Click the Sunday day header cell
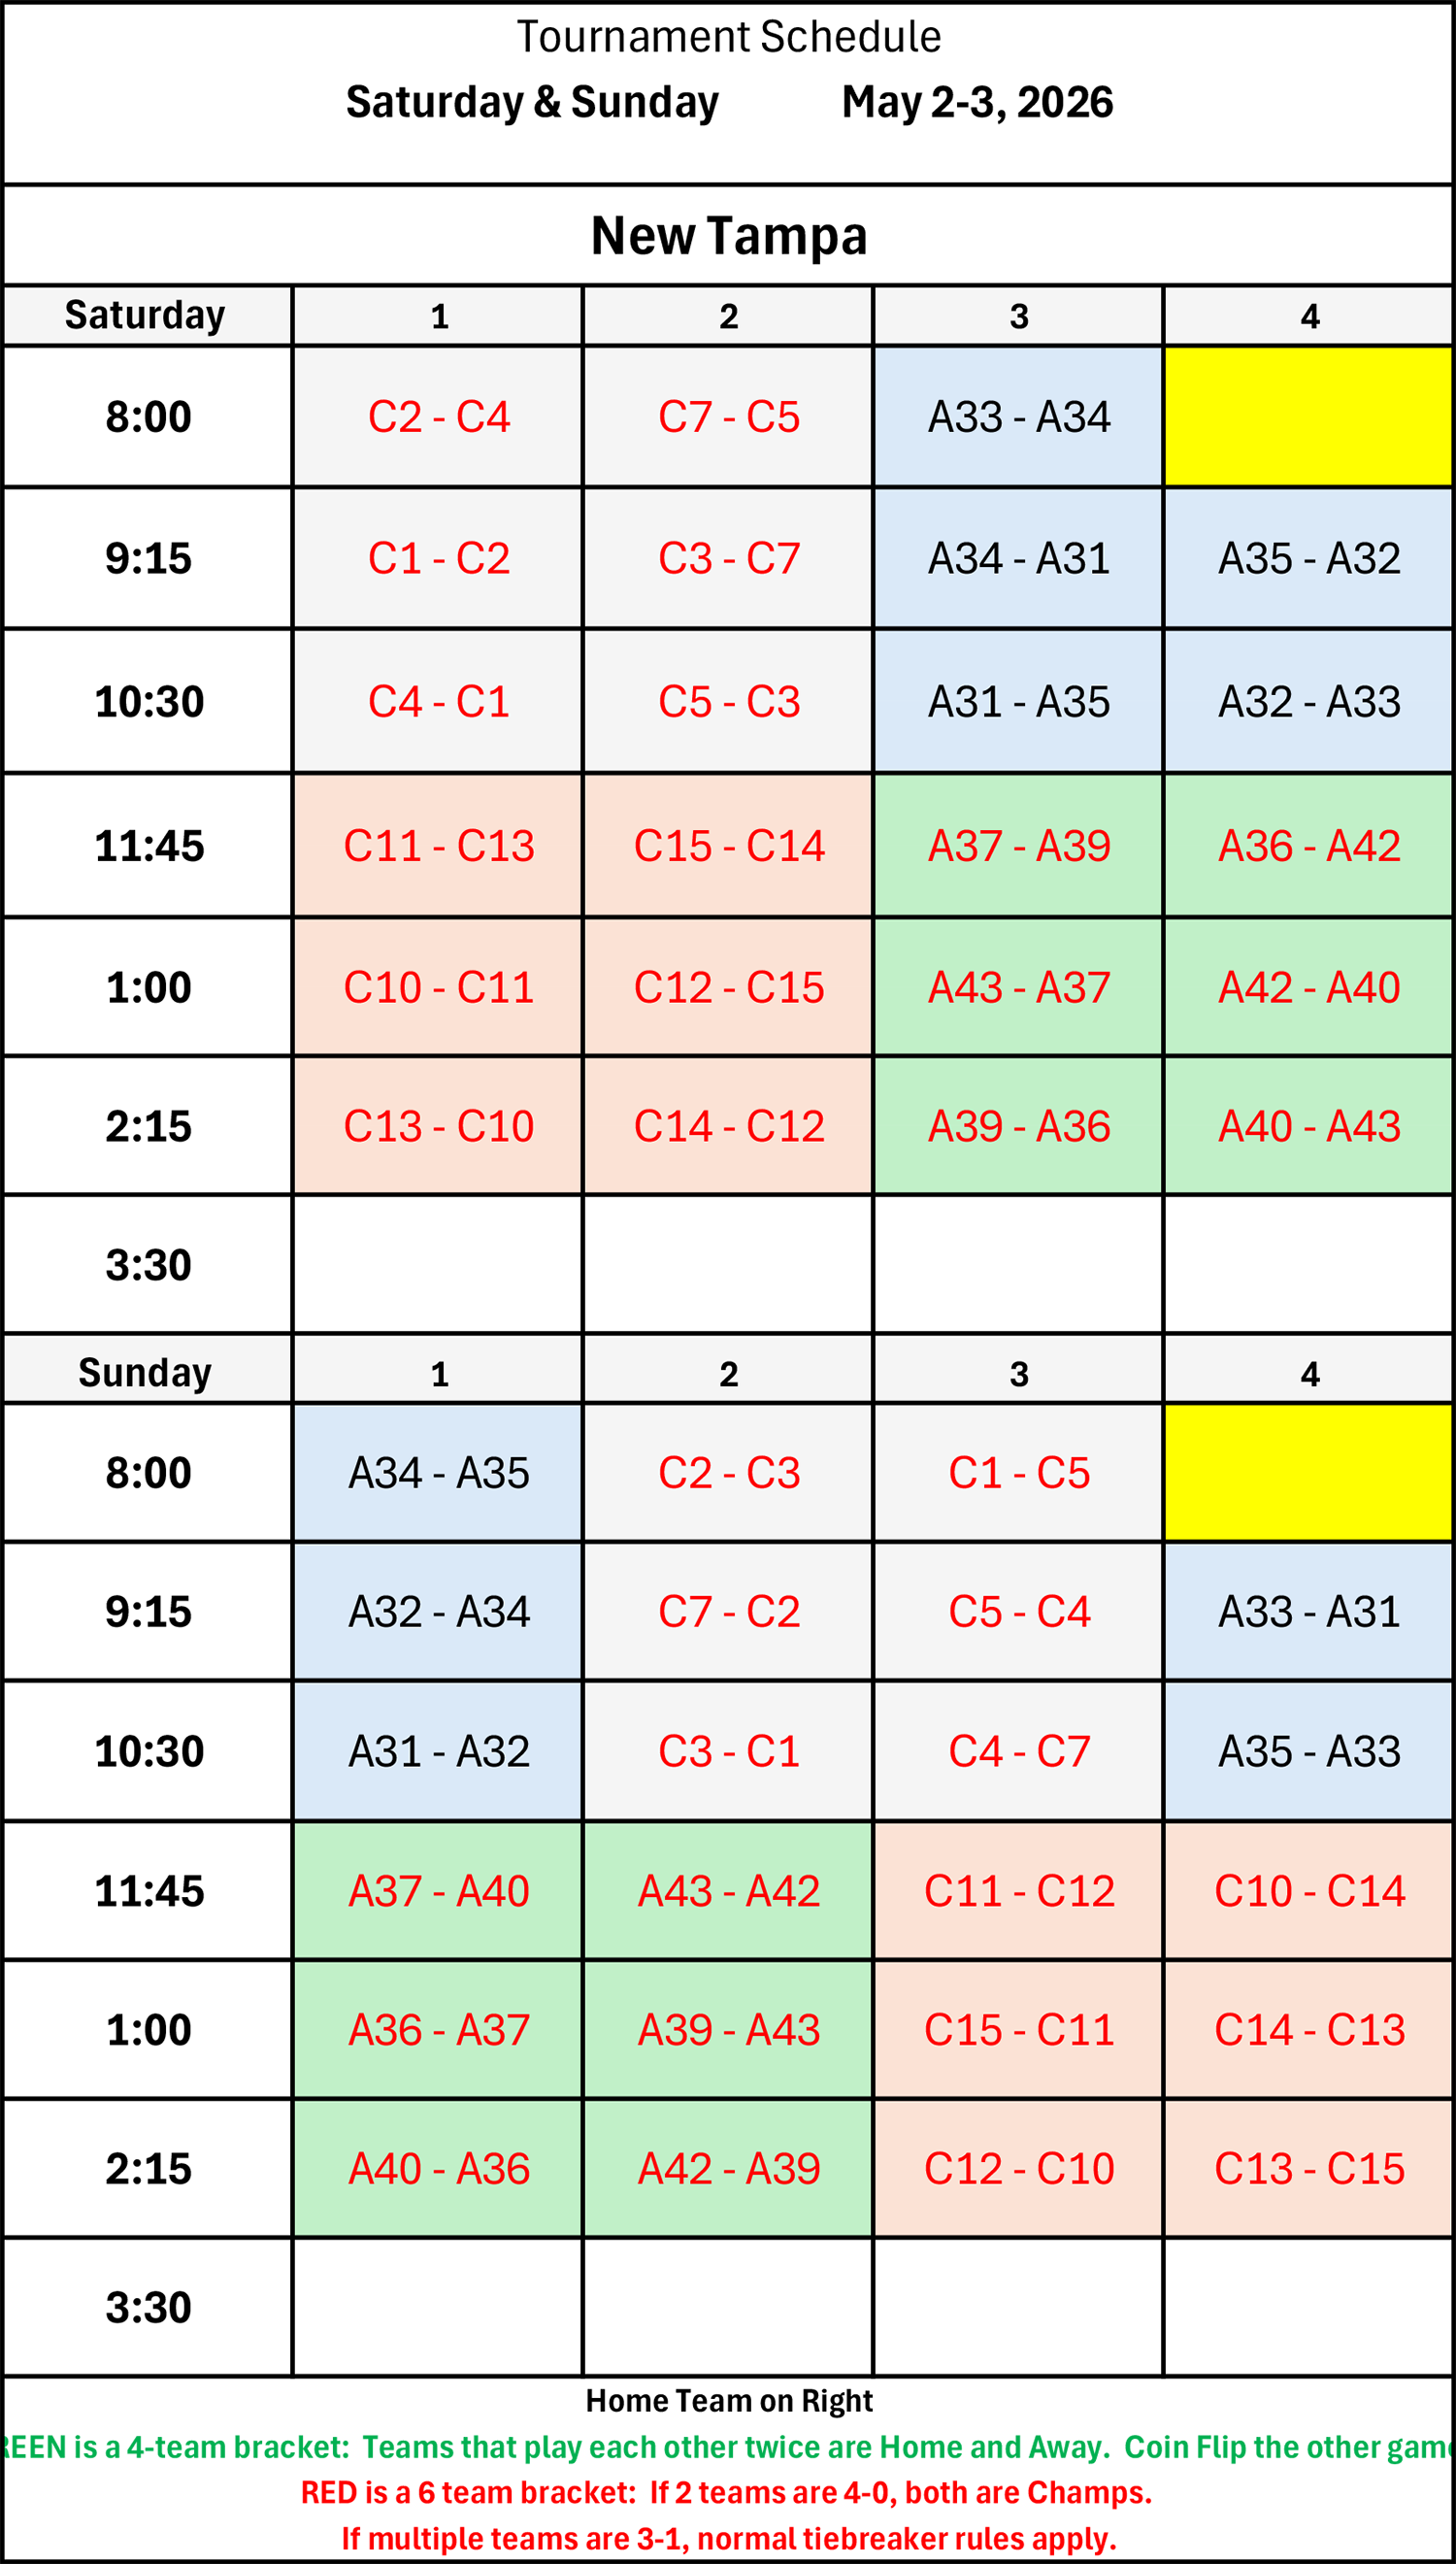 146,1373
